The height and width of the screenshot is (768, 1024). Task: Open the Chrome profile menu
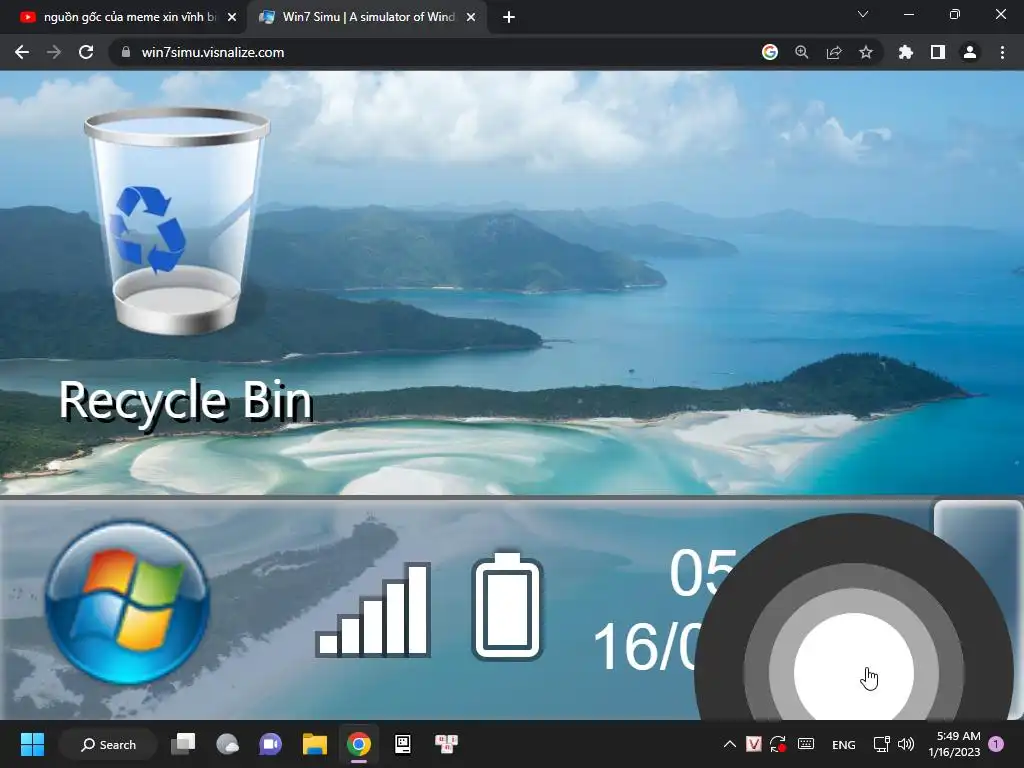pos(970,52)
